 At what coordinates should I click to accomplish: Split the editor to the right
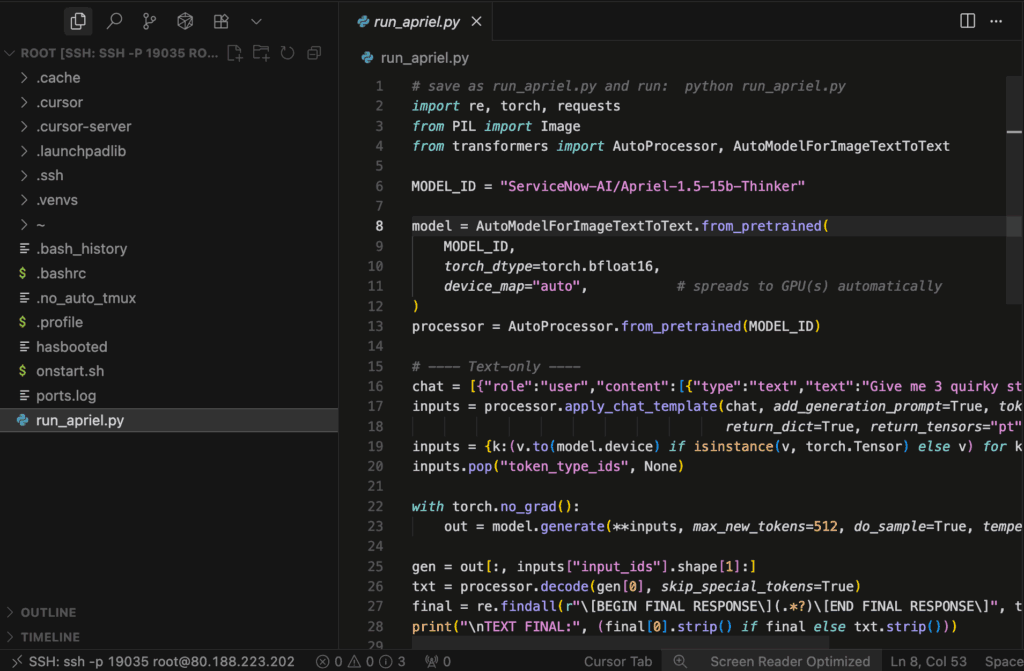coord(967,21)
